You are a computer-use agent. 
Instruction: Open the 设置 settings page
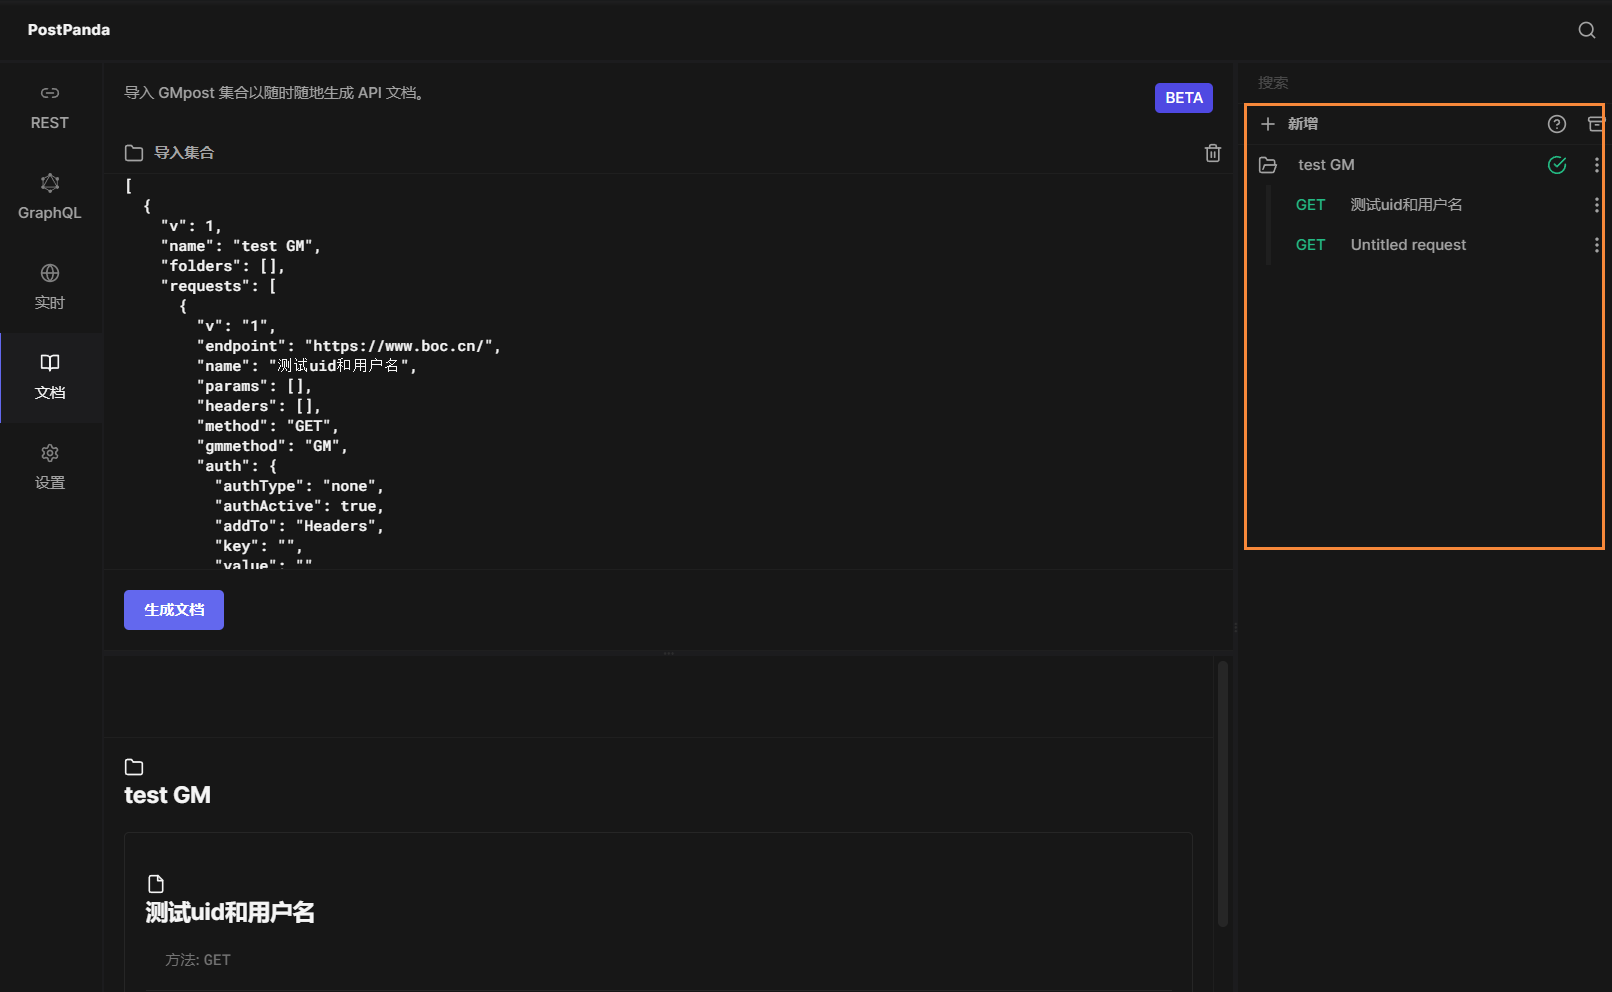49,466
